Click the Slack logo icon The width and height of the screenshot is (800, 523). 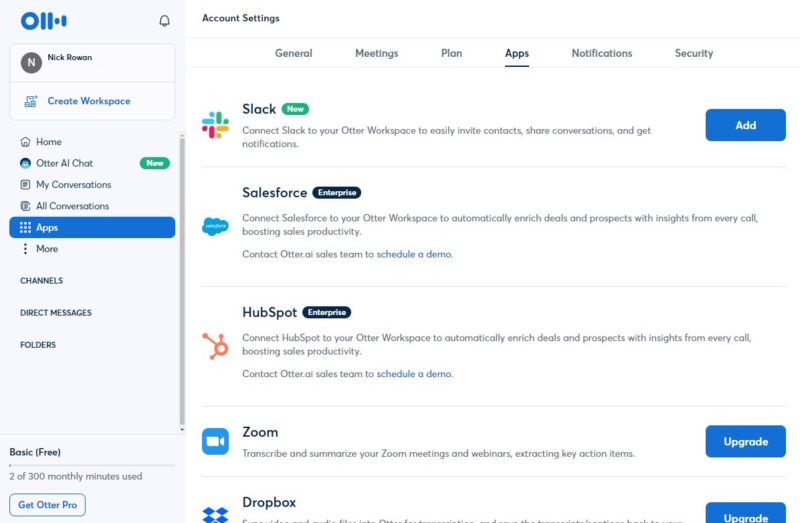coord(215,125)
